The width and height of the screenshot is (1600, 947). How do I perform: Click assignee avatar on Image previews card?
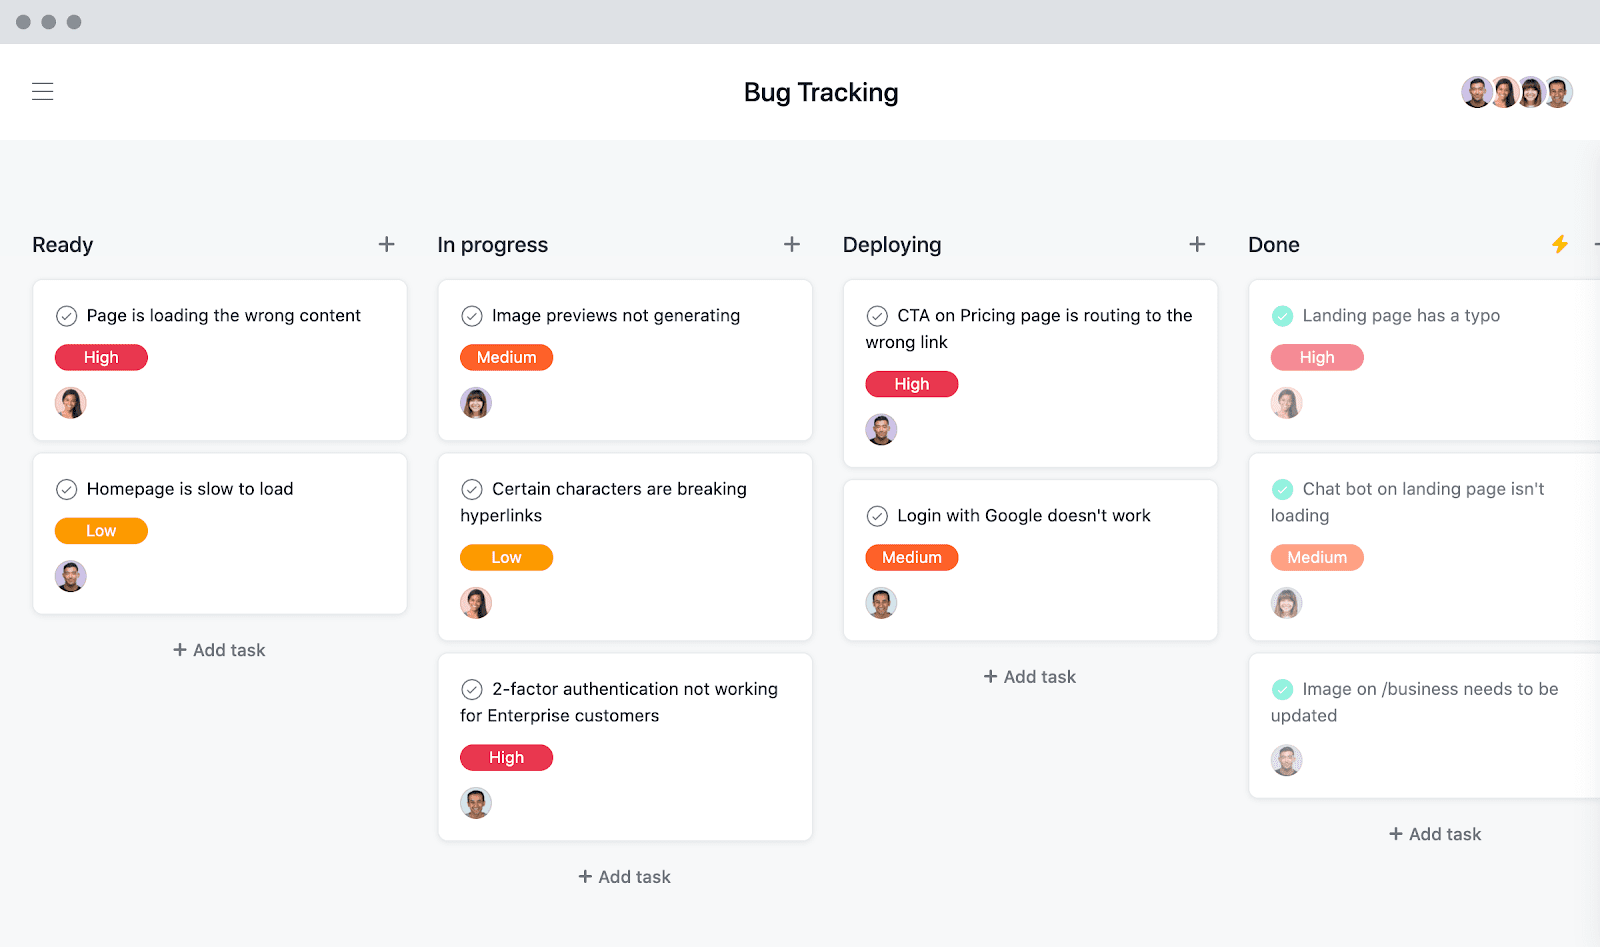pyautogui.click(x=476, y=403)
